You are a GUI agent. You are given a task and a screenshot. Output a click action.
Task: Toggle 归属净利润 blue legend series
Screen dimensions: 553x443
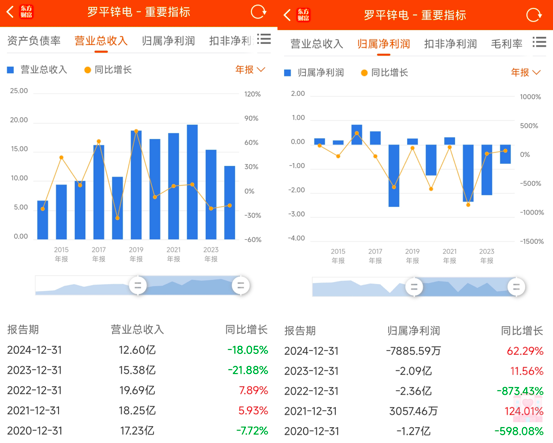(x=314, y=73)
